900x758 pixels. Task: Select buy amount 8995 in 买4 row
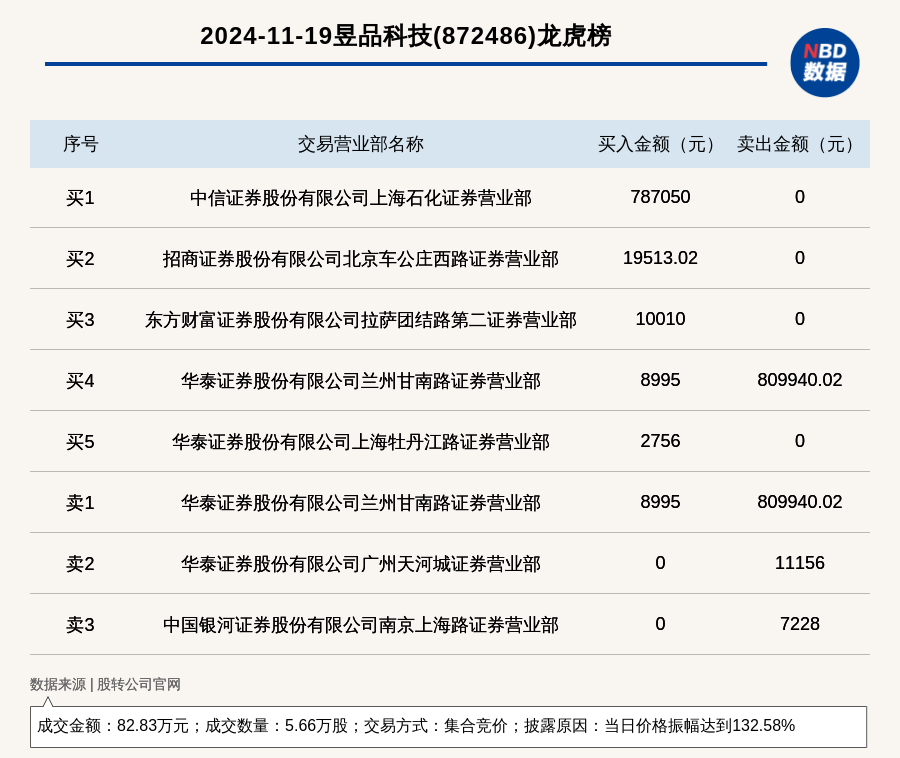pos(660,380)
